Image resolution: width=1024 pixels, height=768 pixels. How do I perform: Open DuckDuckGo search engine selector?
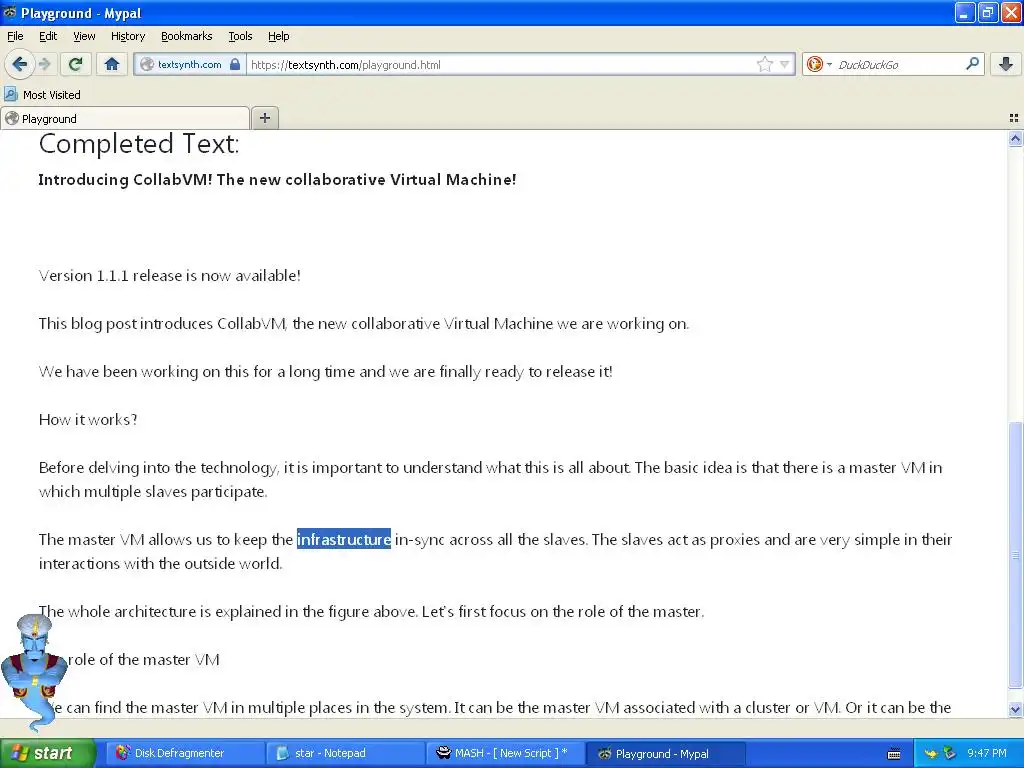click(x=819, y=64)
